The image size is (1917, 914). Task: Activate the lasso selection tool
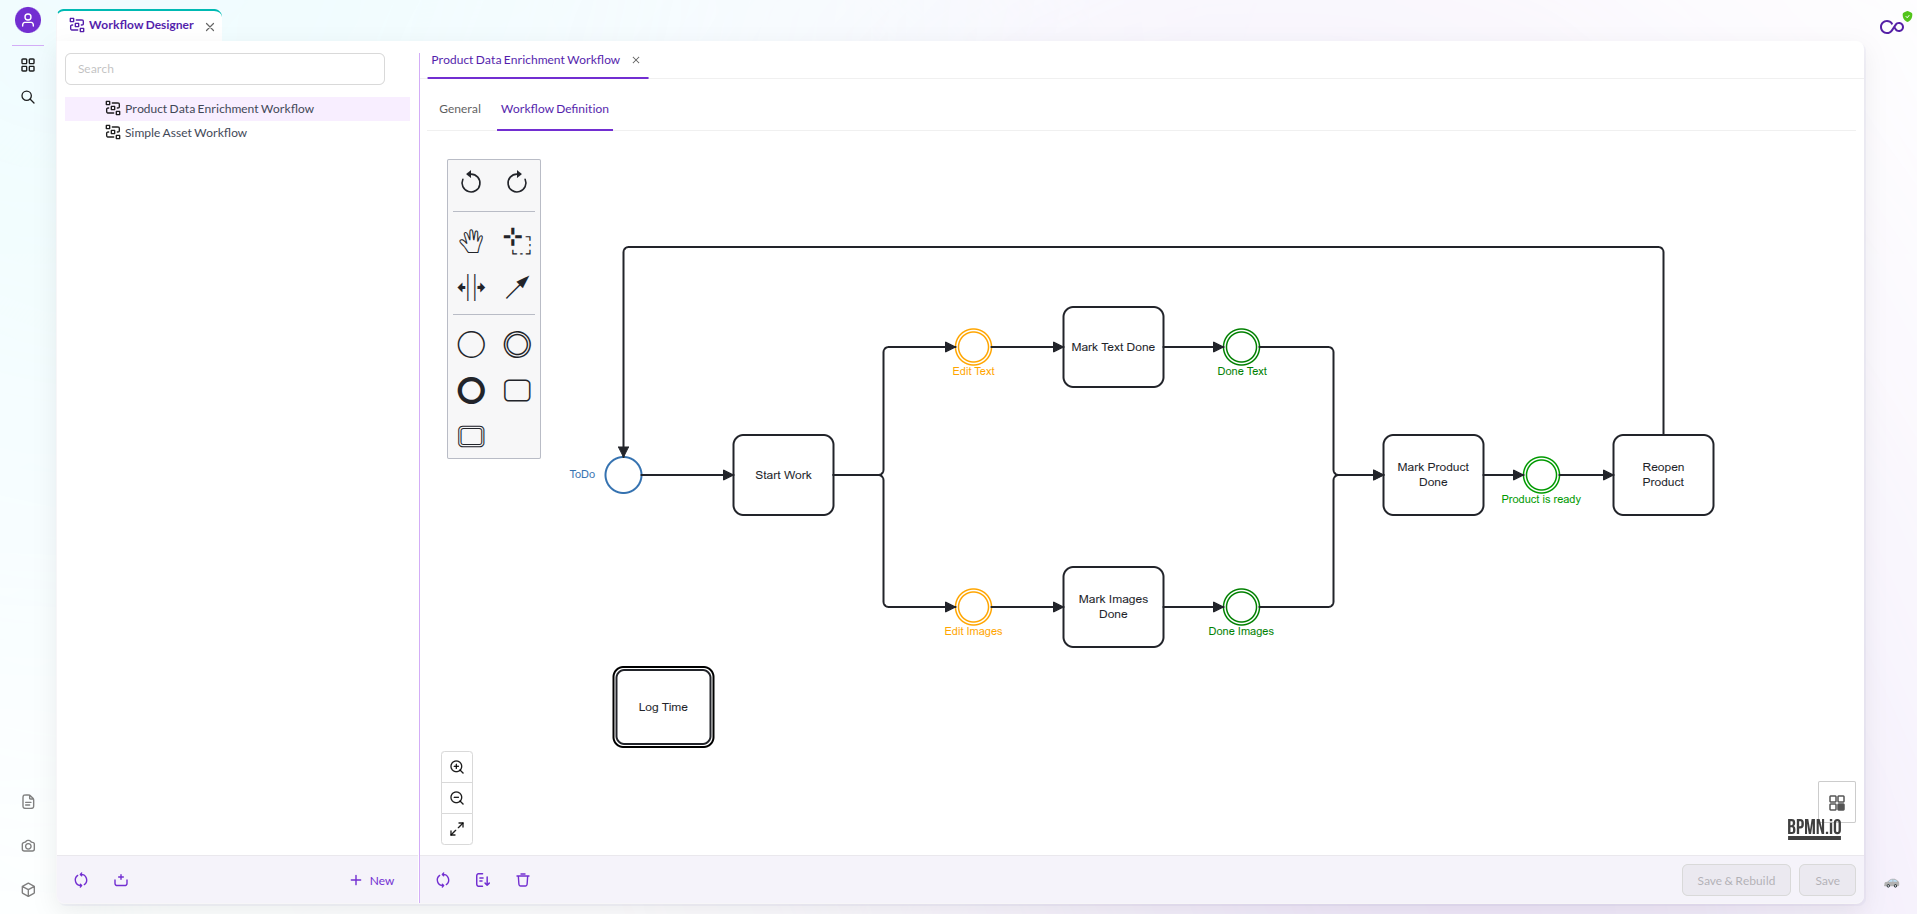[x=517, y=241]
